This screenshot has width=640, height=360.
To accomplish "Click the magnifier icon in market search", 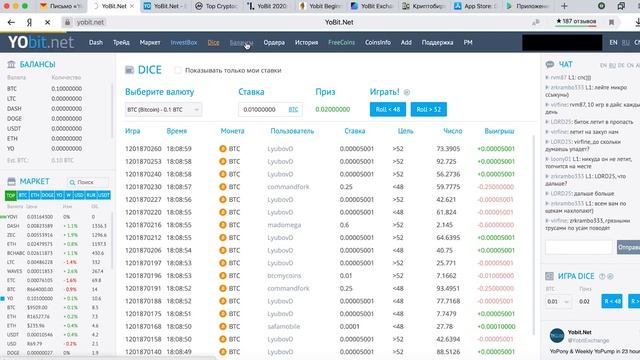I will coord(72,182).
